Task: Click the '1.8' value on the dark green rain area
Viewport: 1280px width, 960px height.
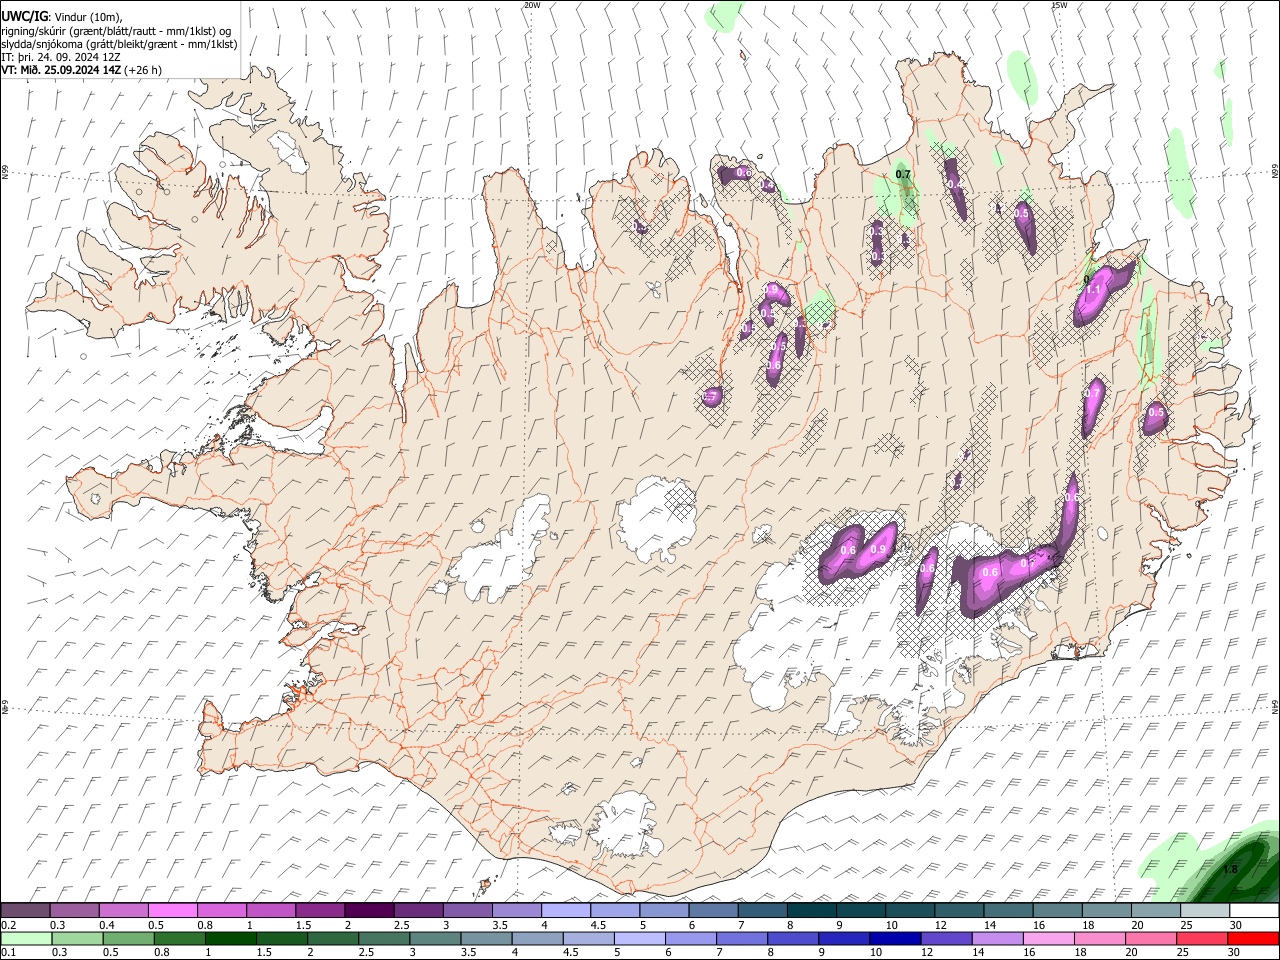Action: 1230,870
